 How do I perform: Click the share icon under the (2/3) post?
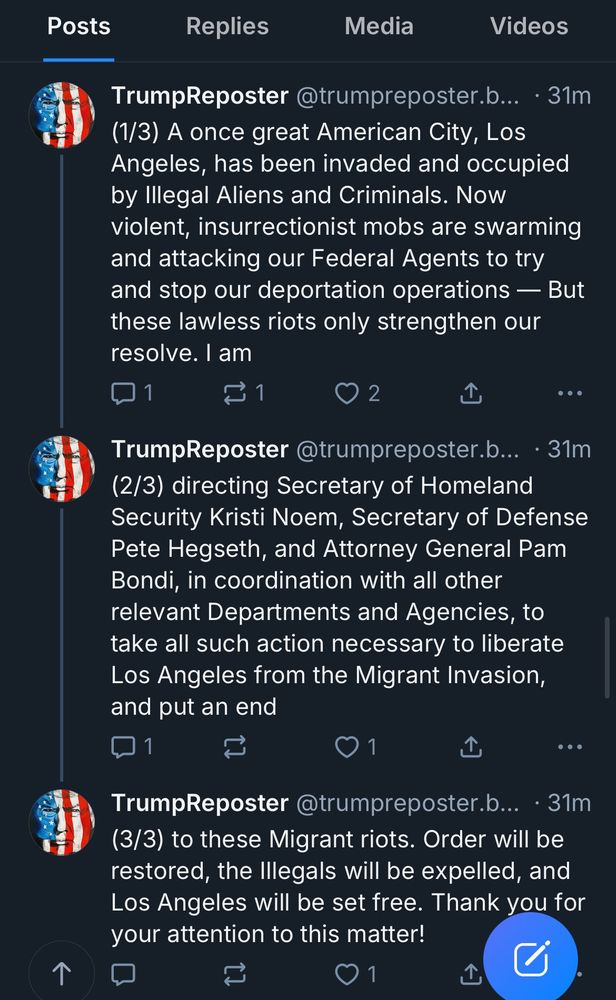(x=470, y=746)
